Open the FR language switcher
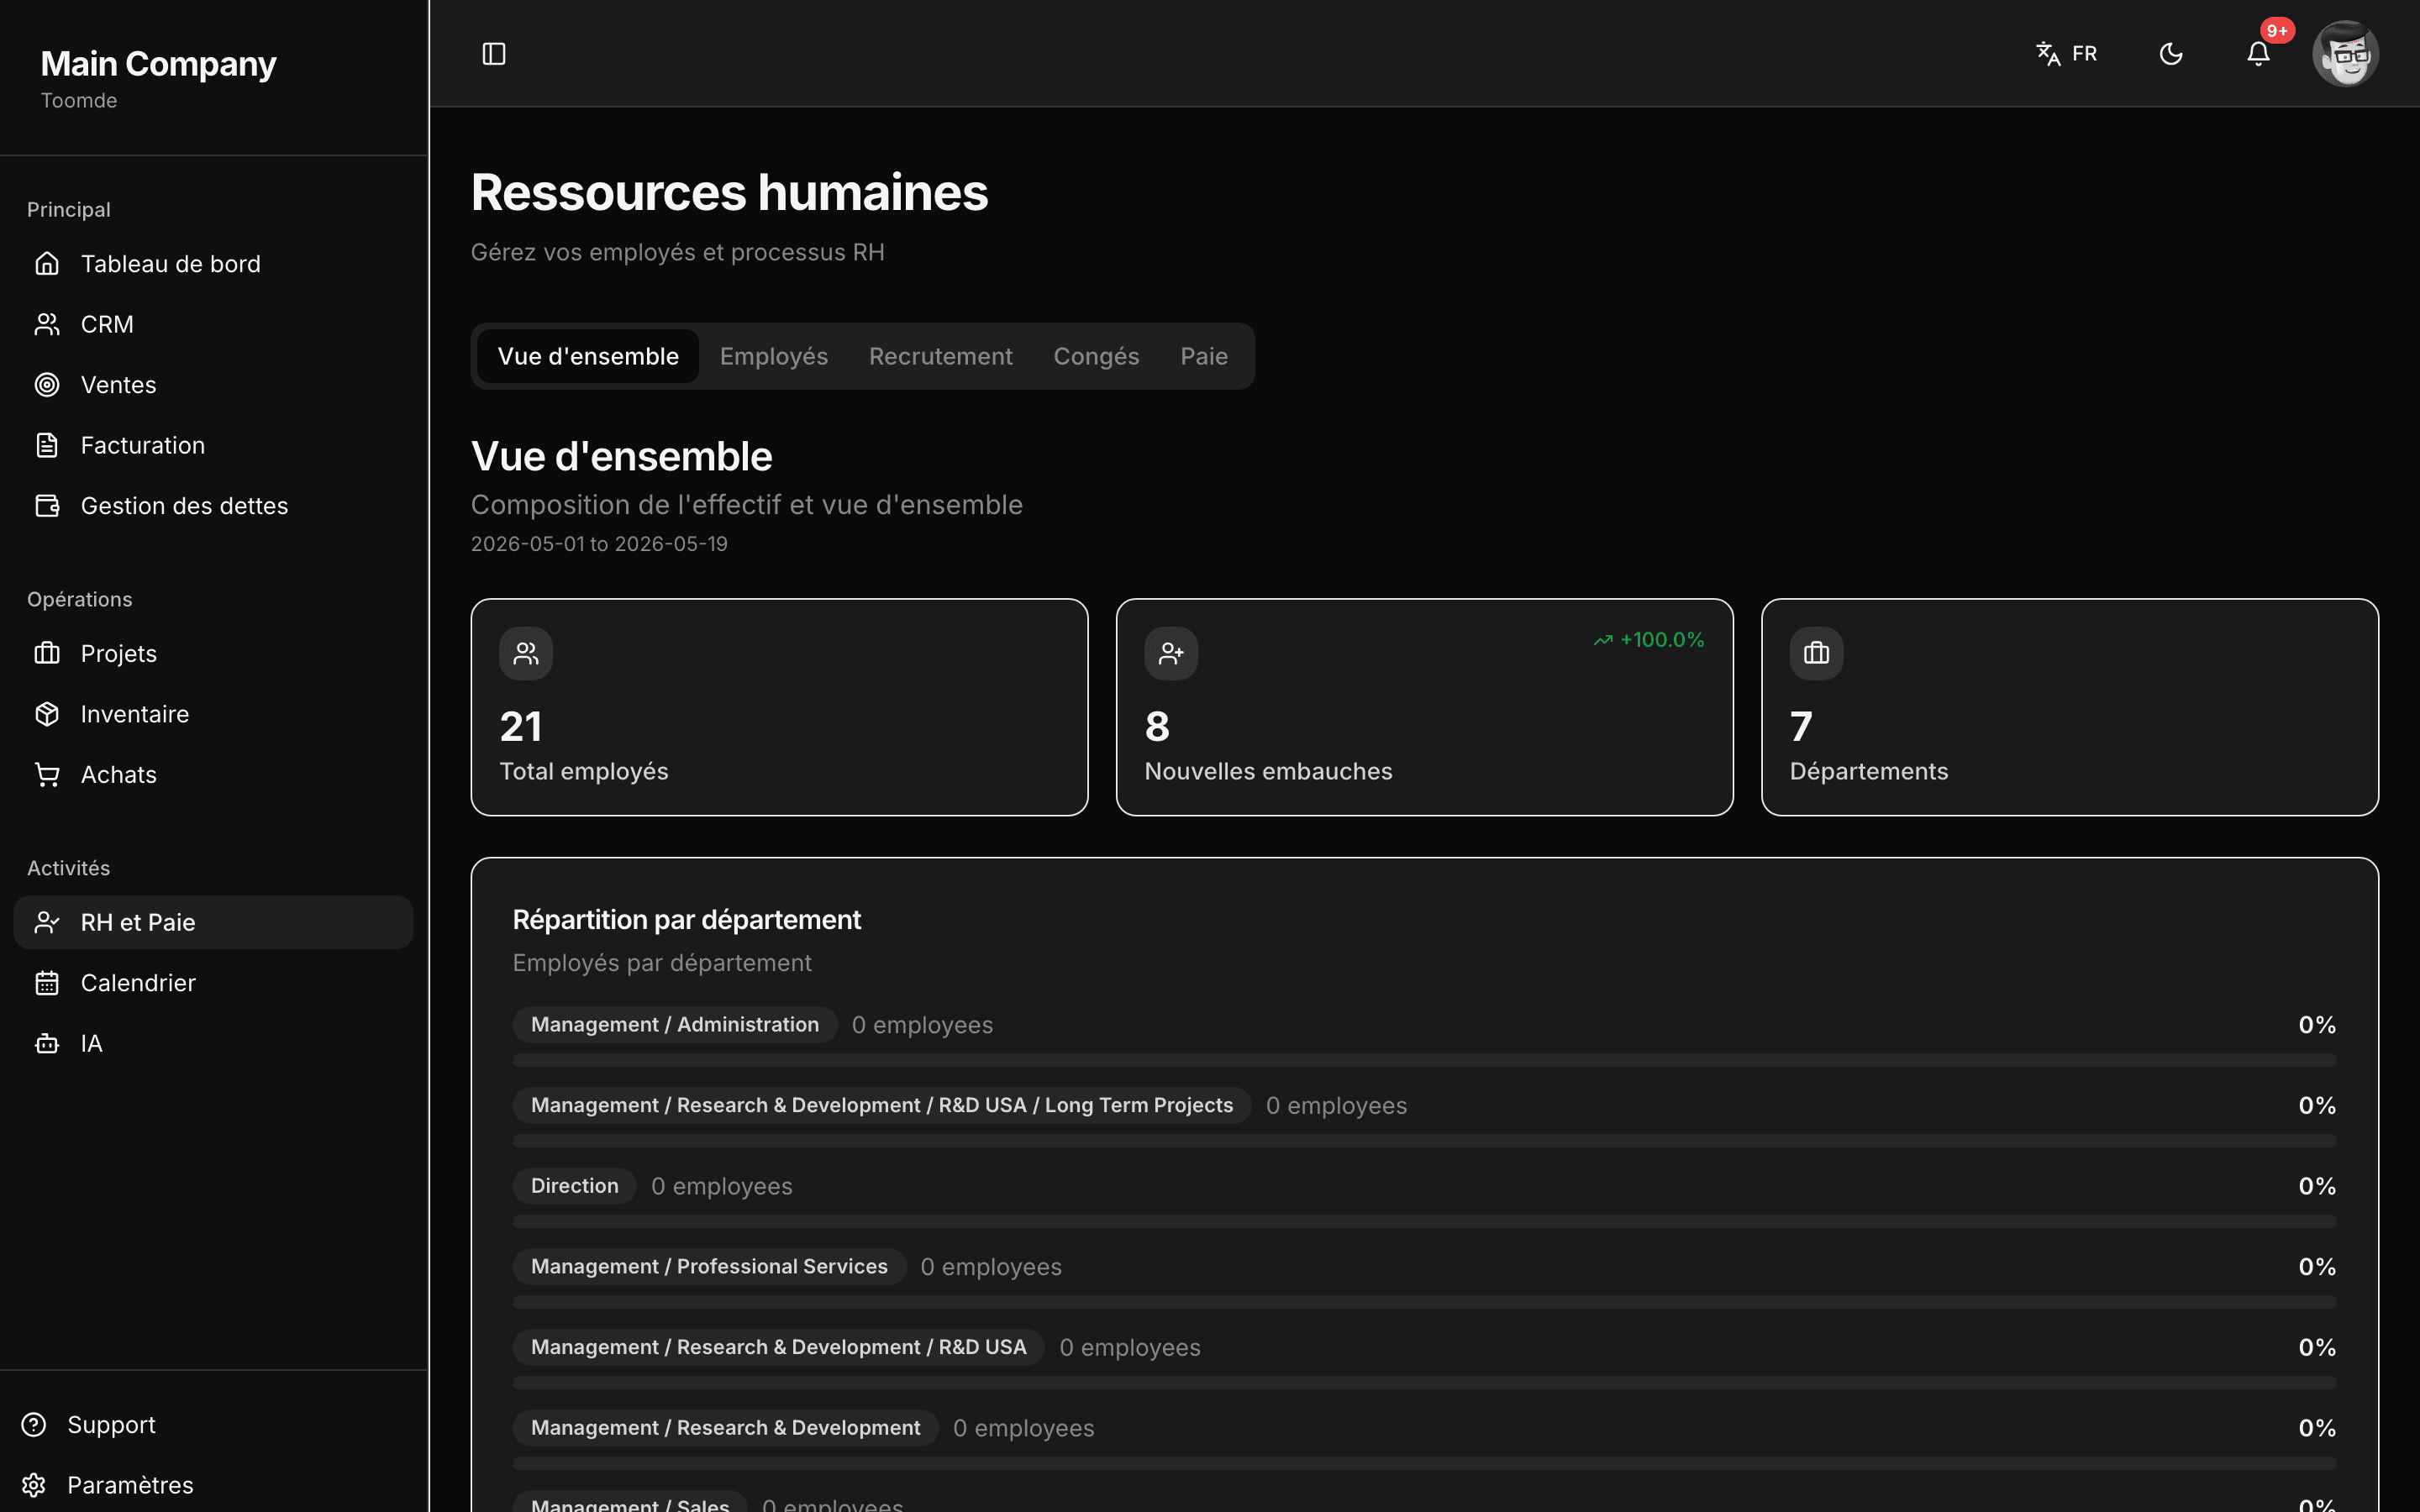 2067,53
